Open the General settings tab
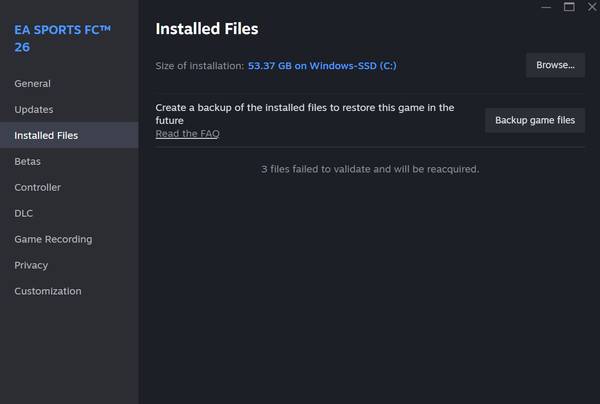Screen dimensions: 600x404 32,84
